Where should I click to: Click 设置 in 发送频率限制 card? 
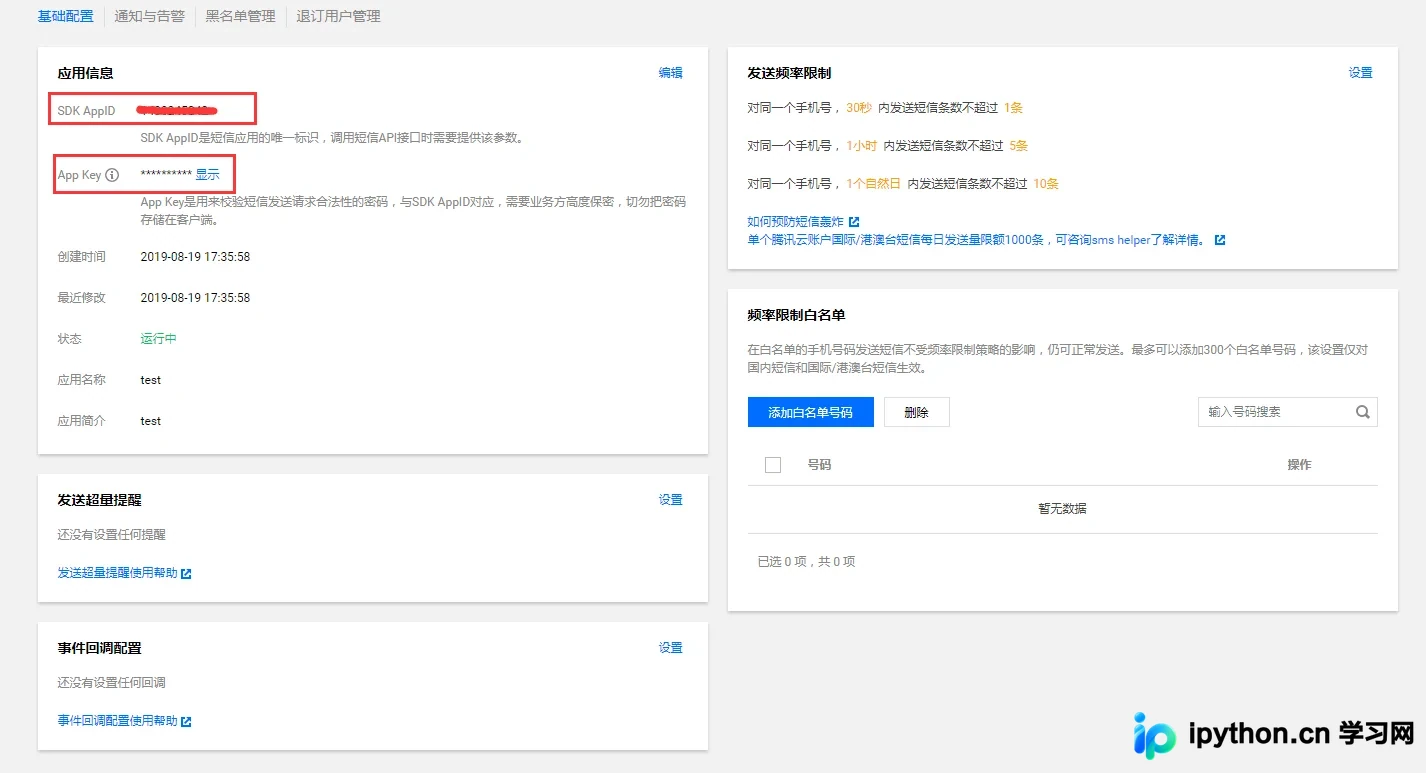1361,73
